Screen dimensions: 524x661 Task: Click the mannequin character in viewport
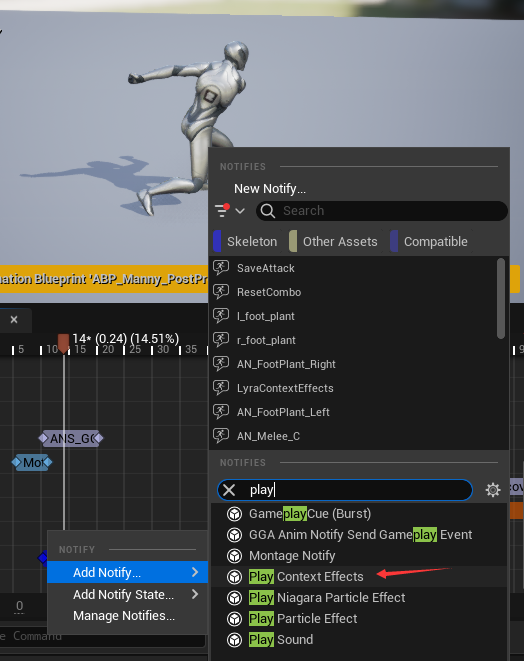click(x=190, y=126)
